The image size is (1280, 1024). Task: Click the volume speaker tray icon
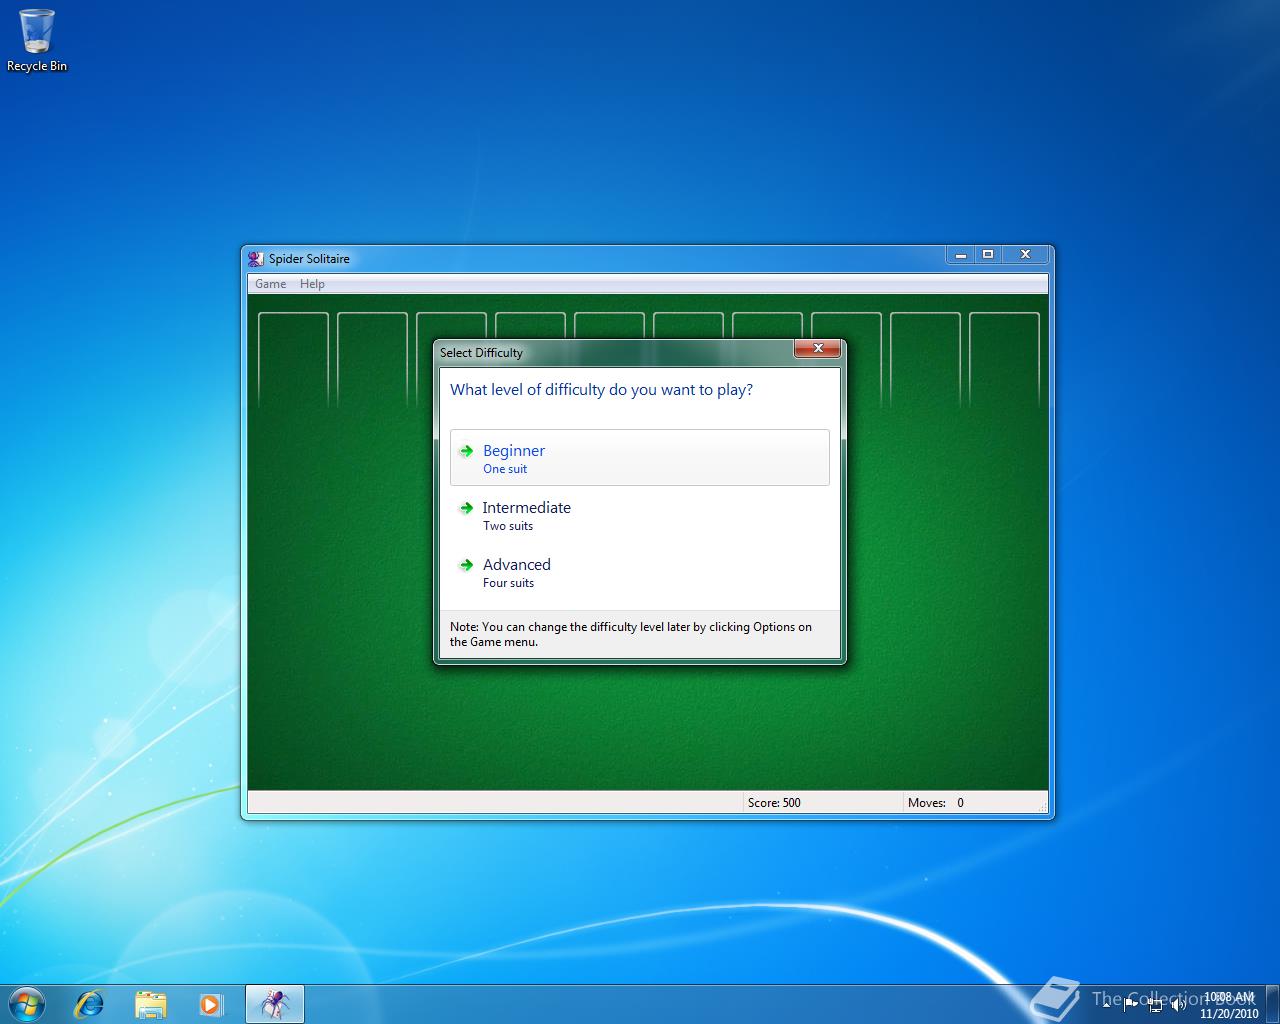pos(1179,1004)
